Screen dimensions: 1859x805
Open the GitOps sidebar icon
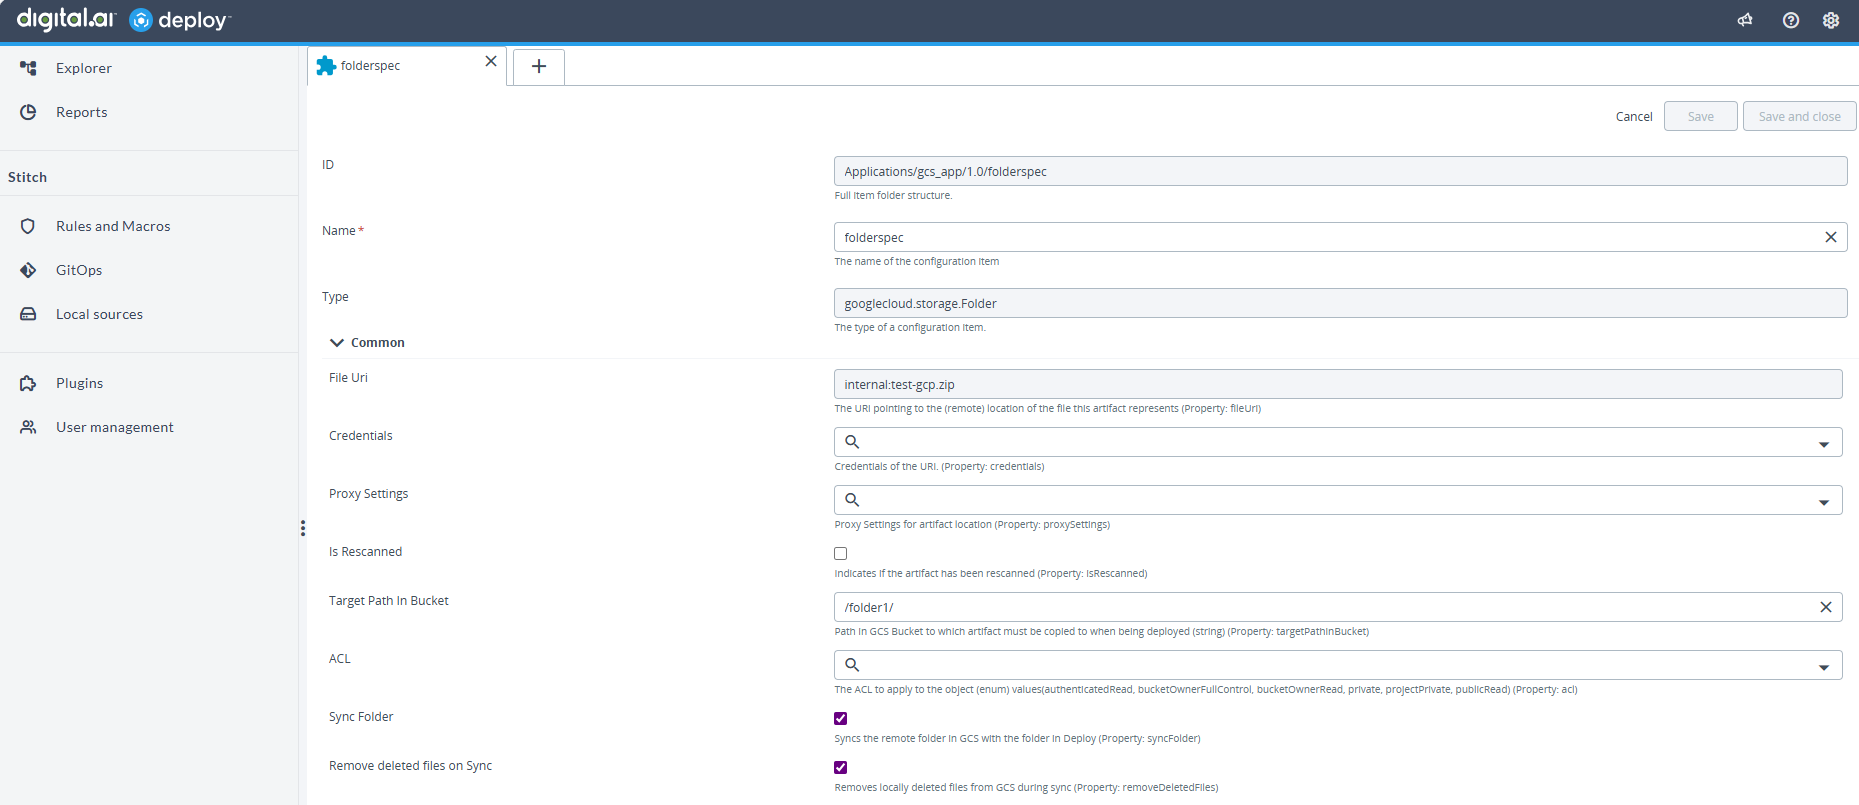pos(28,270)
